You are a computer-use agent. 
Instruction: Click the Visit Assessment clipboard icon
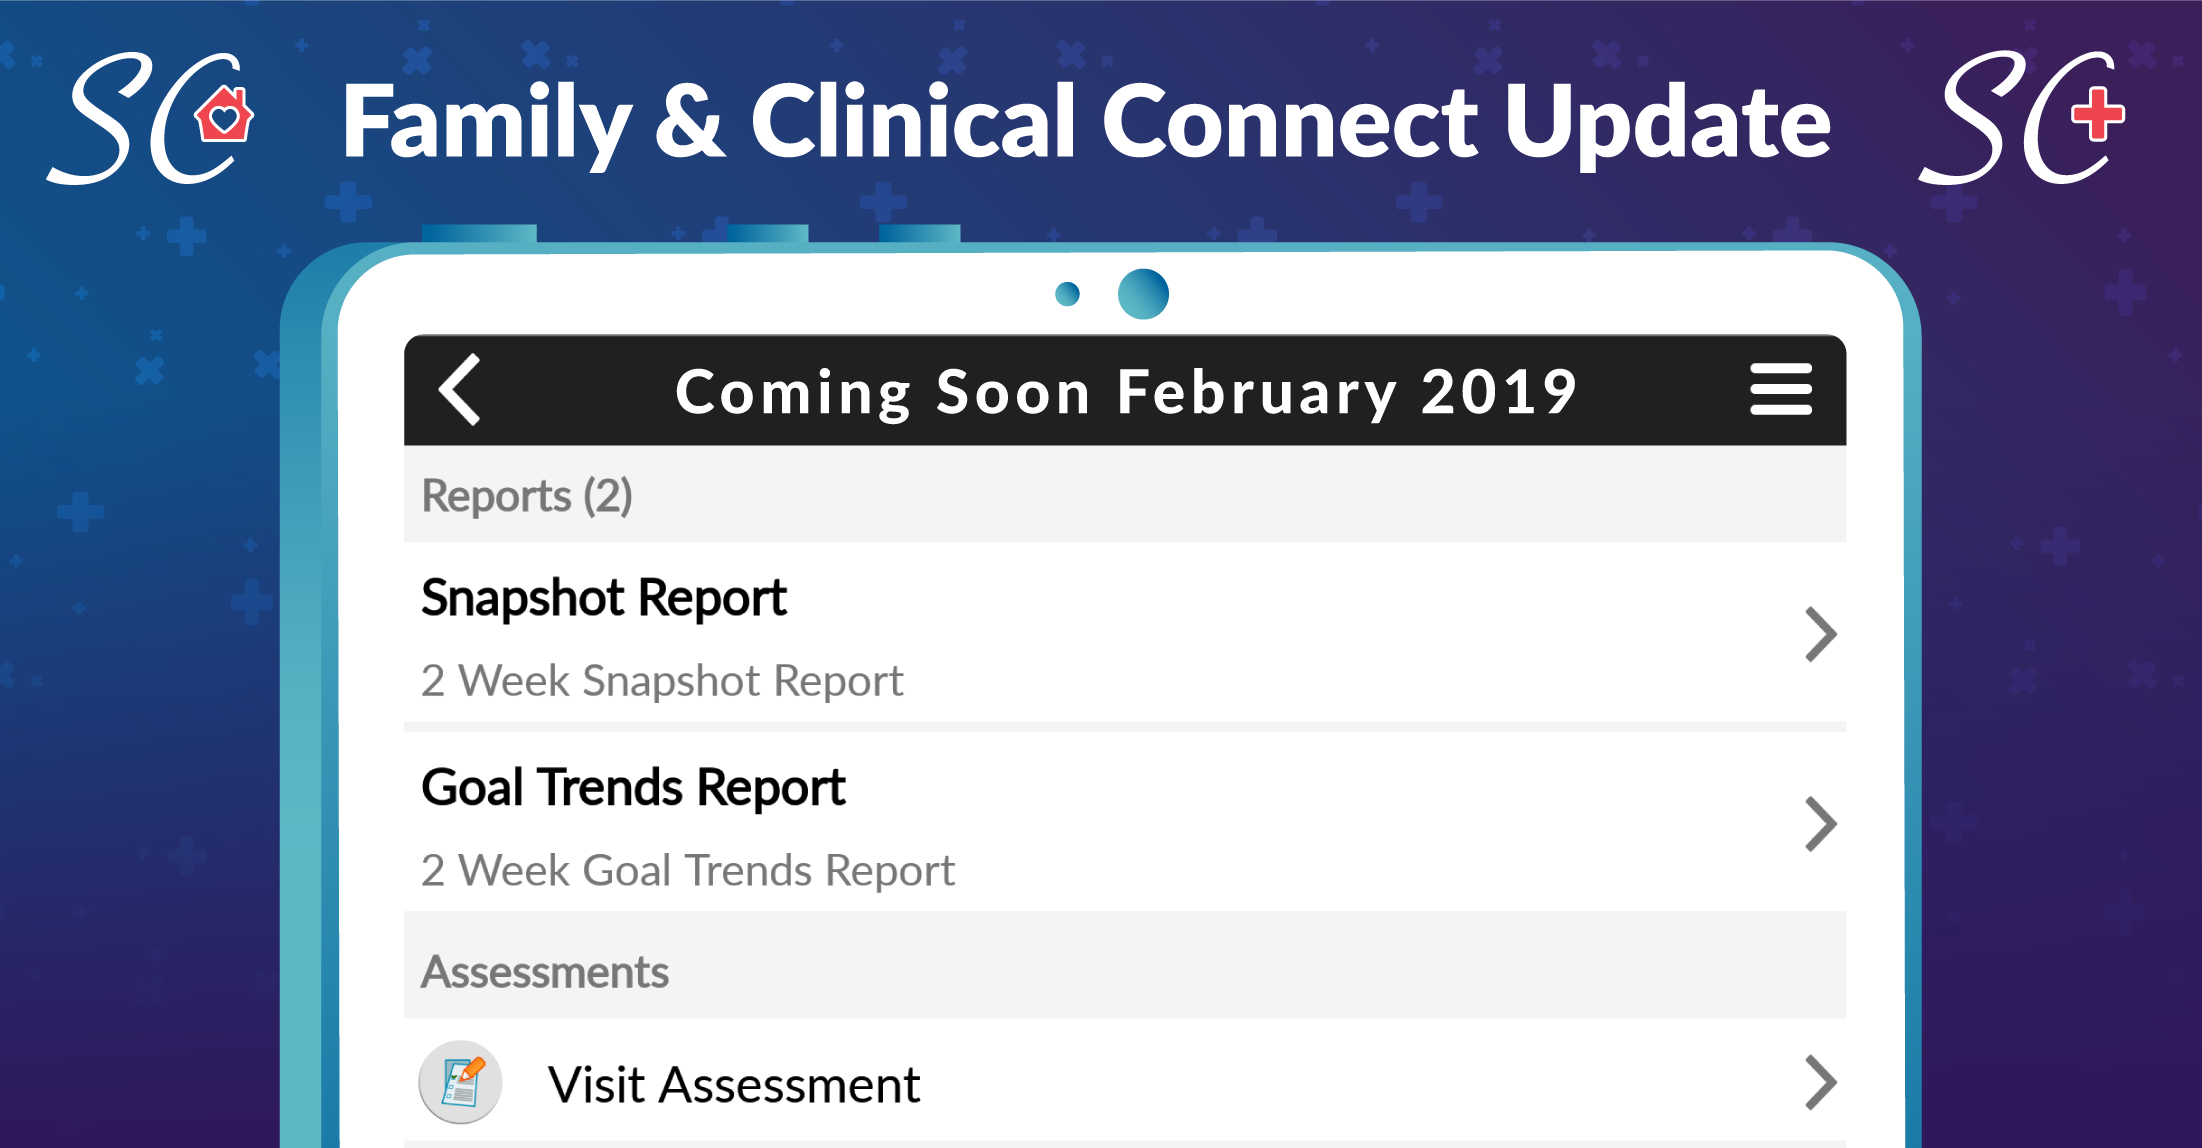pyautogui.click(x=460, y=1082)
